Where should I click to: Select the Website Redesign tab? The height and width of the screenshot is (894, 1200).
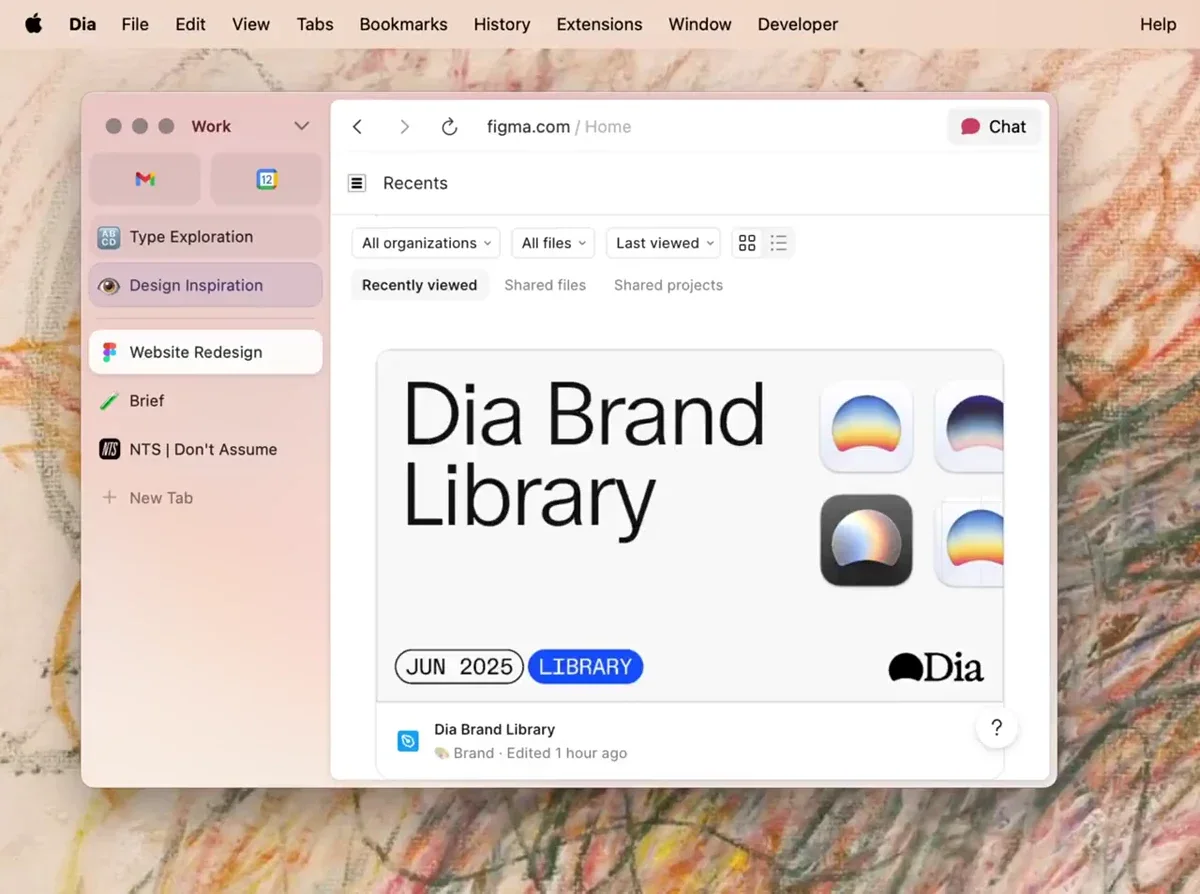tap(206, 352)
